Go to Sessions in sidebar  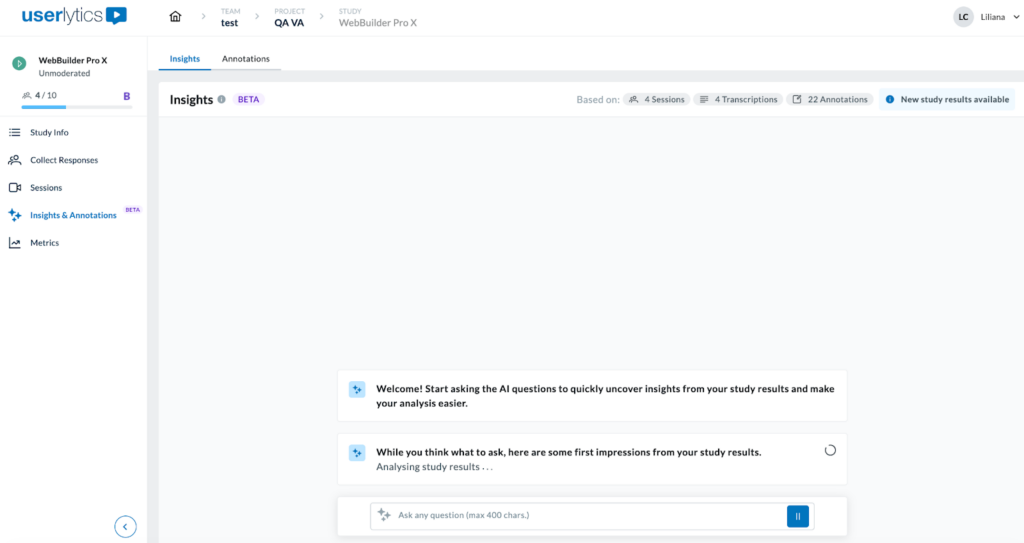(x=46, y=188)
